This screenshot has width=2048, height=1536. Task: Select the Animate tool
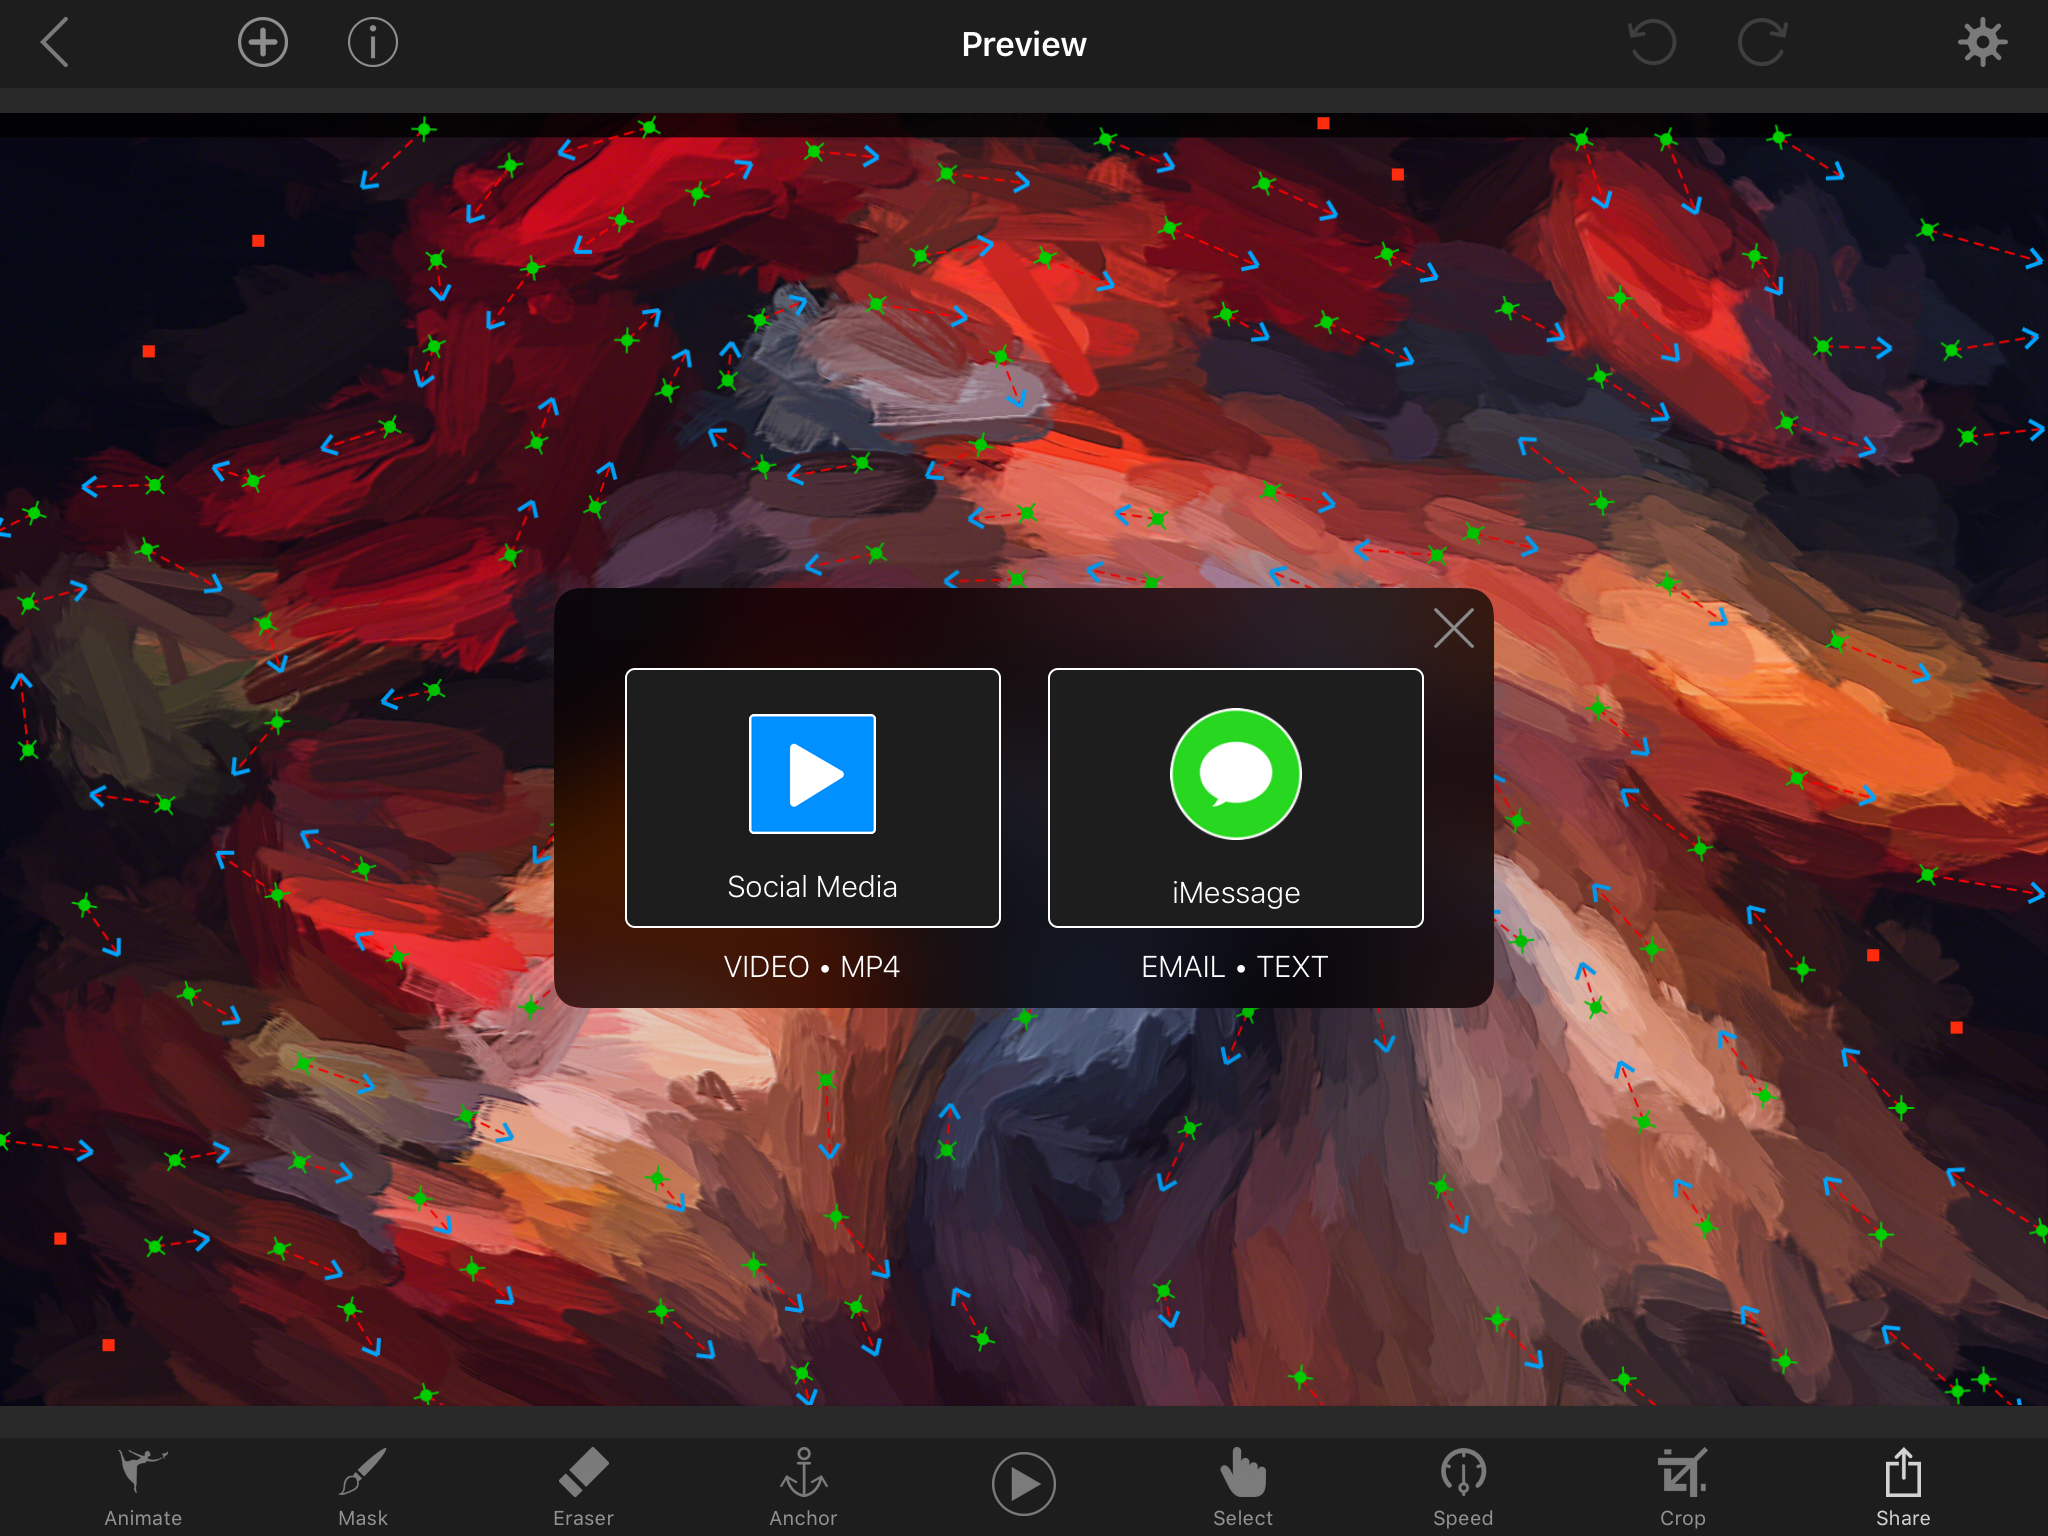[x=143, y=1487]
